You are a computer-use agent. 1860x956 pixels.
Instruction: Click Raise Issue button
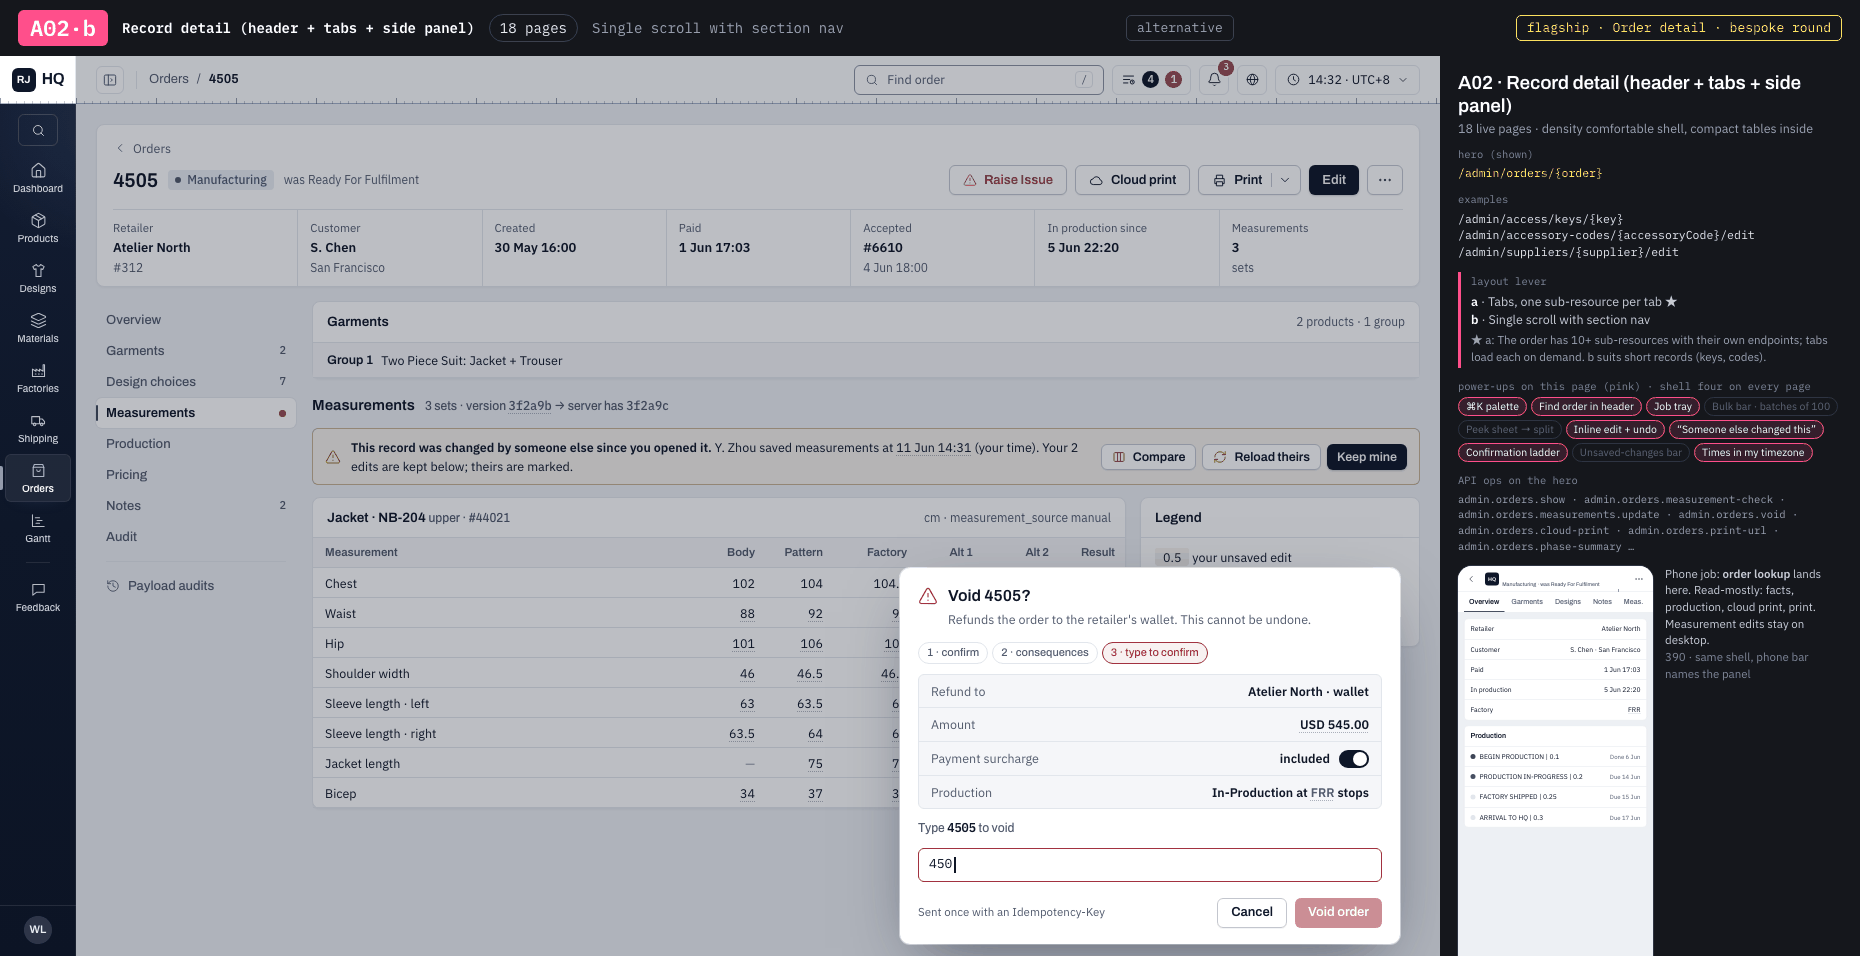[x=1008, y=180]
